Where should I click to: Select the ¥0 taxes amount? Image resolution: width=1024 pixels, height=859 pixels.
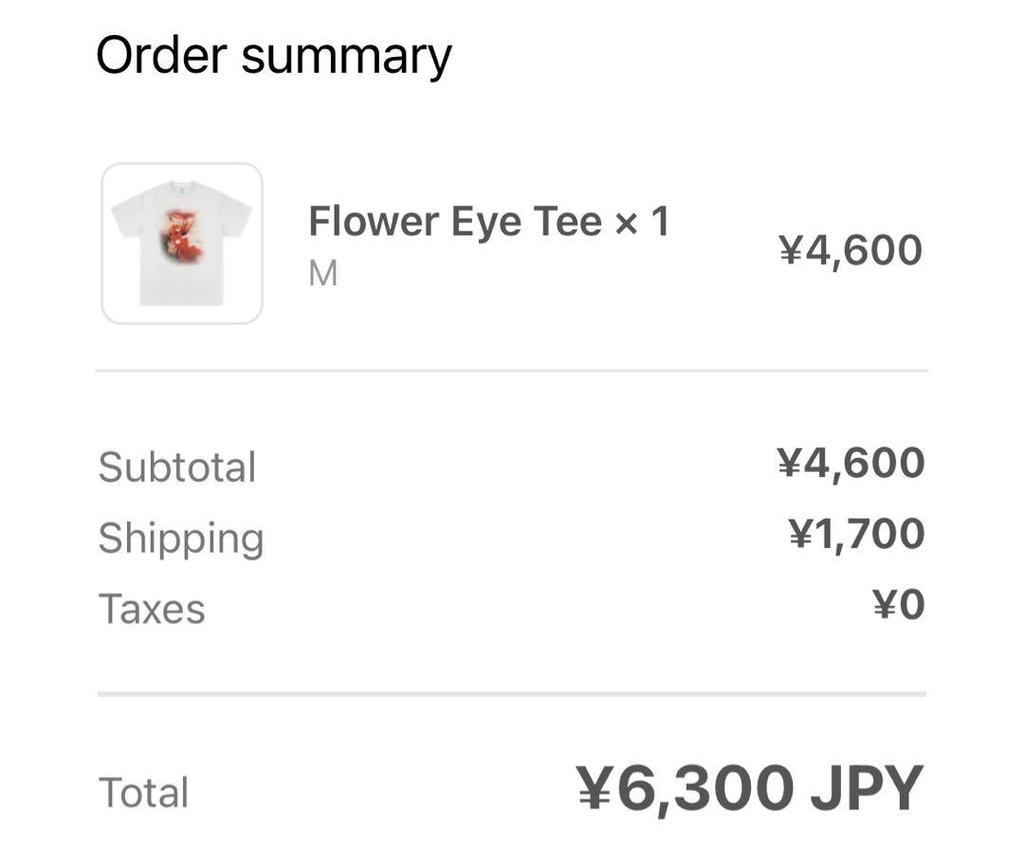tap(898, 605)
